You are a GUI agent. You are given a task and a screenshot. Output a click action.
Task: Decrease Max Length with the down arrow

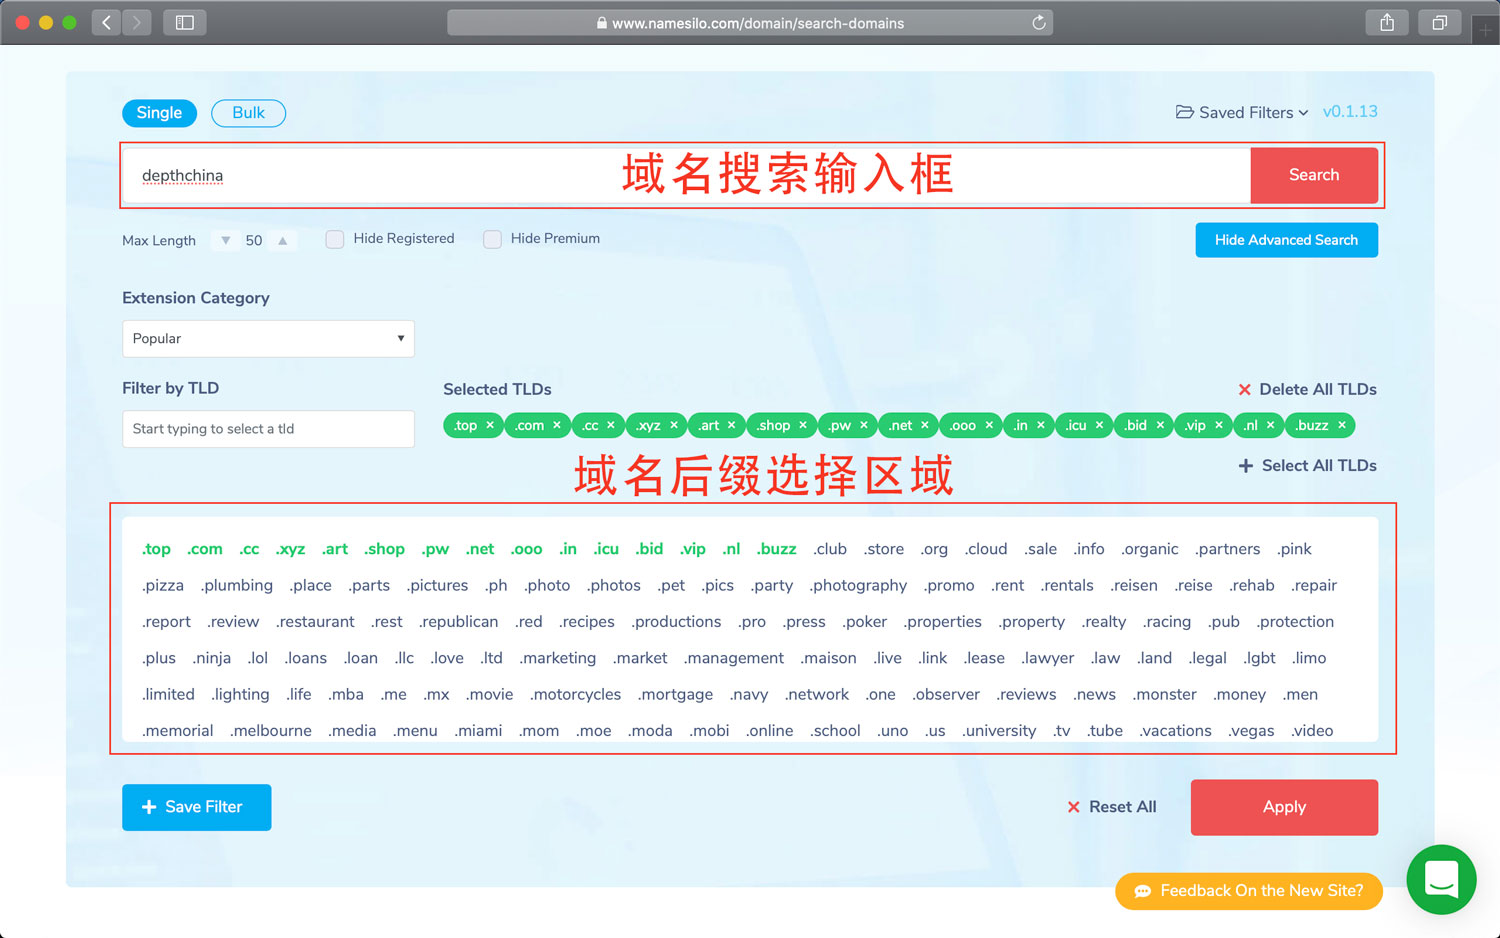point(226,240)
